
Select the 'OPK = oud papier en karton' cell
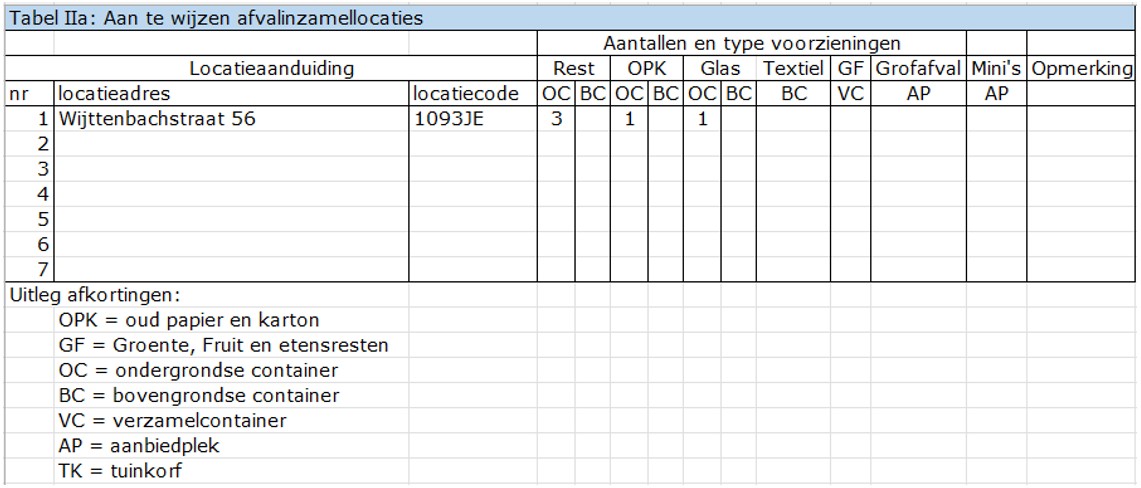click(x=189, y=320)
